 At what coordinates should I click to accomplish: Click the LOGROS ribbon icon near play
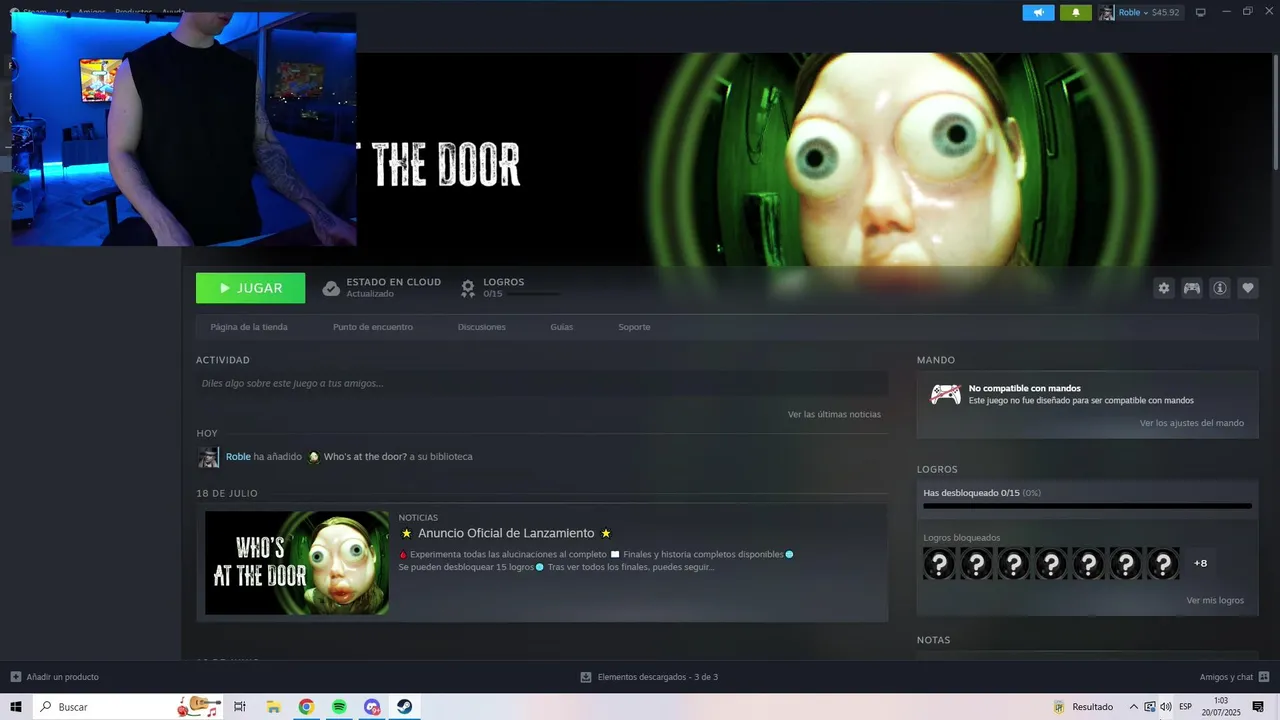(x=467, y=288)
